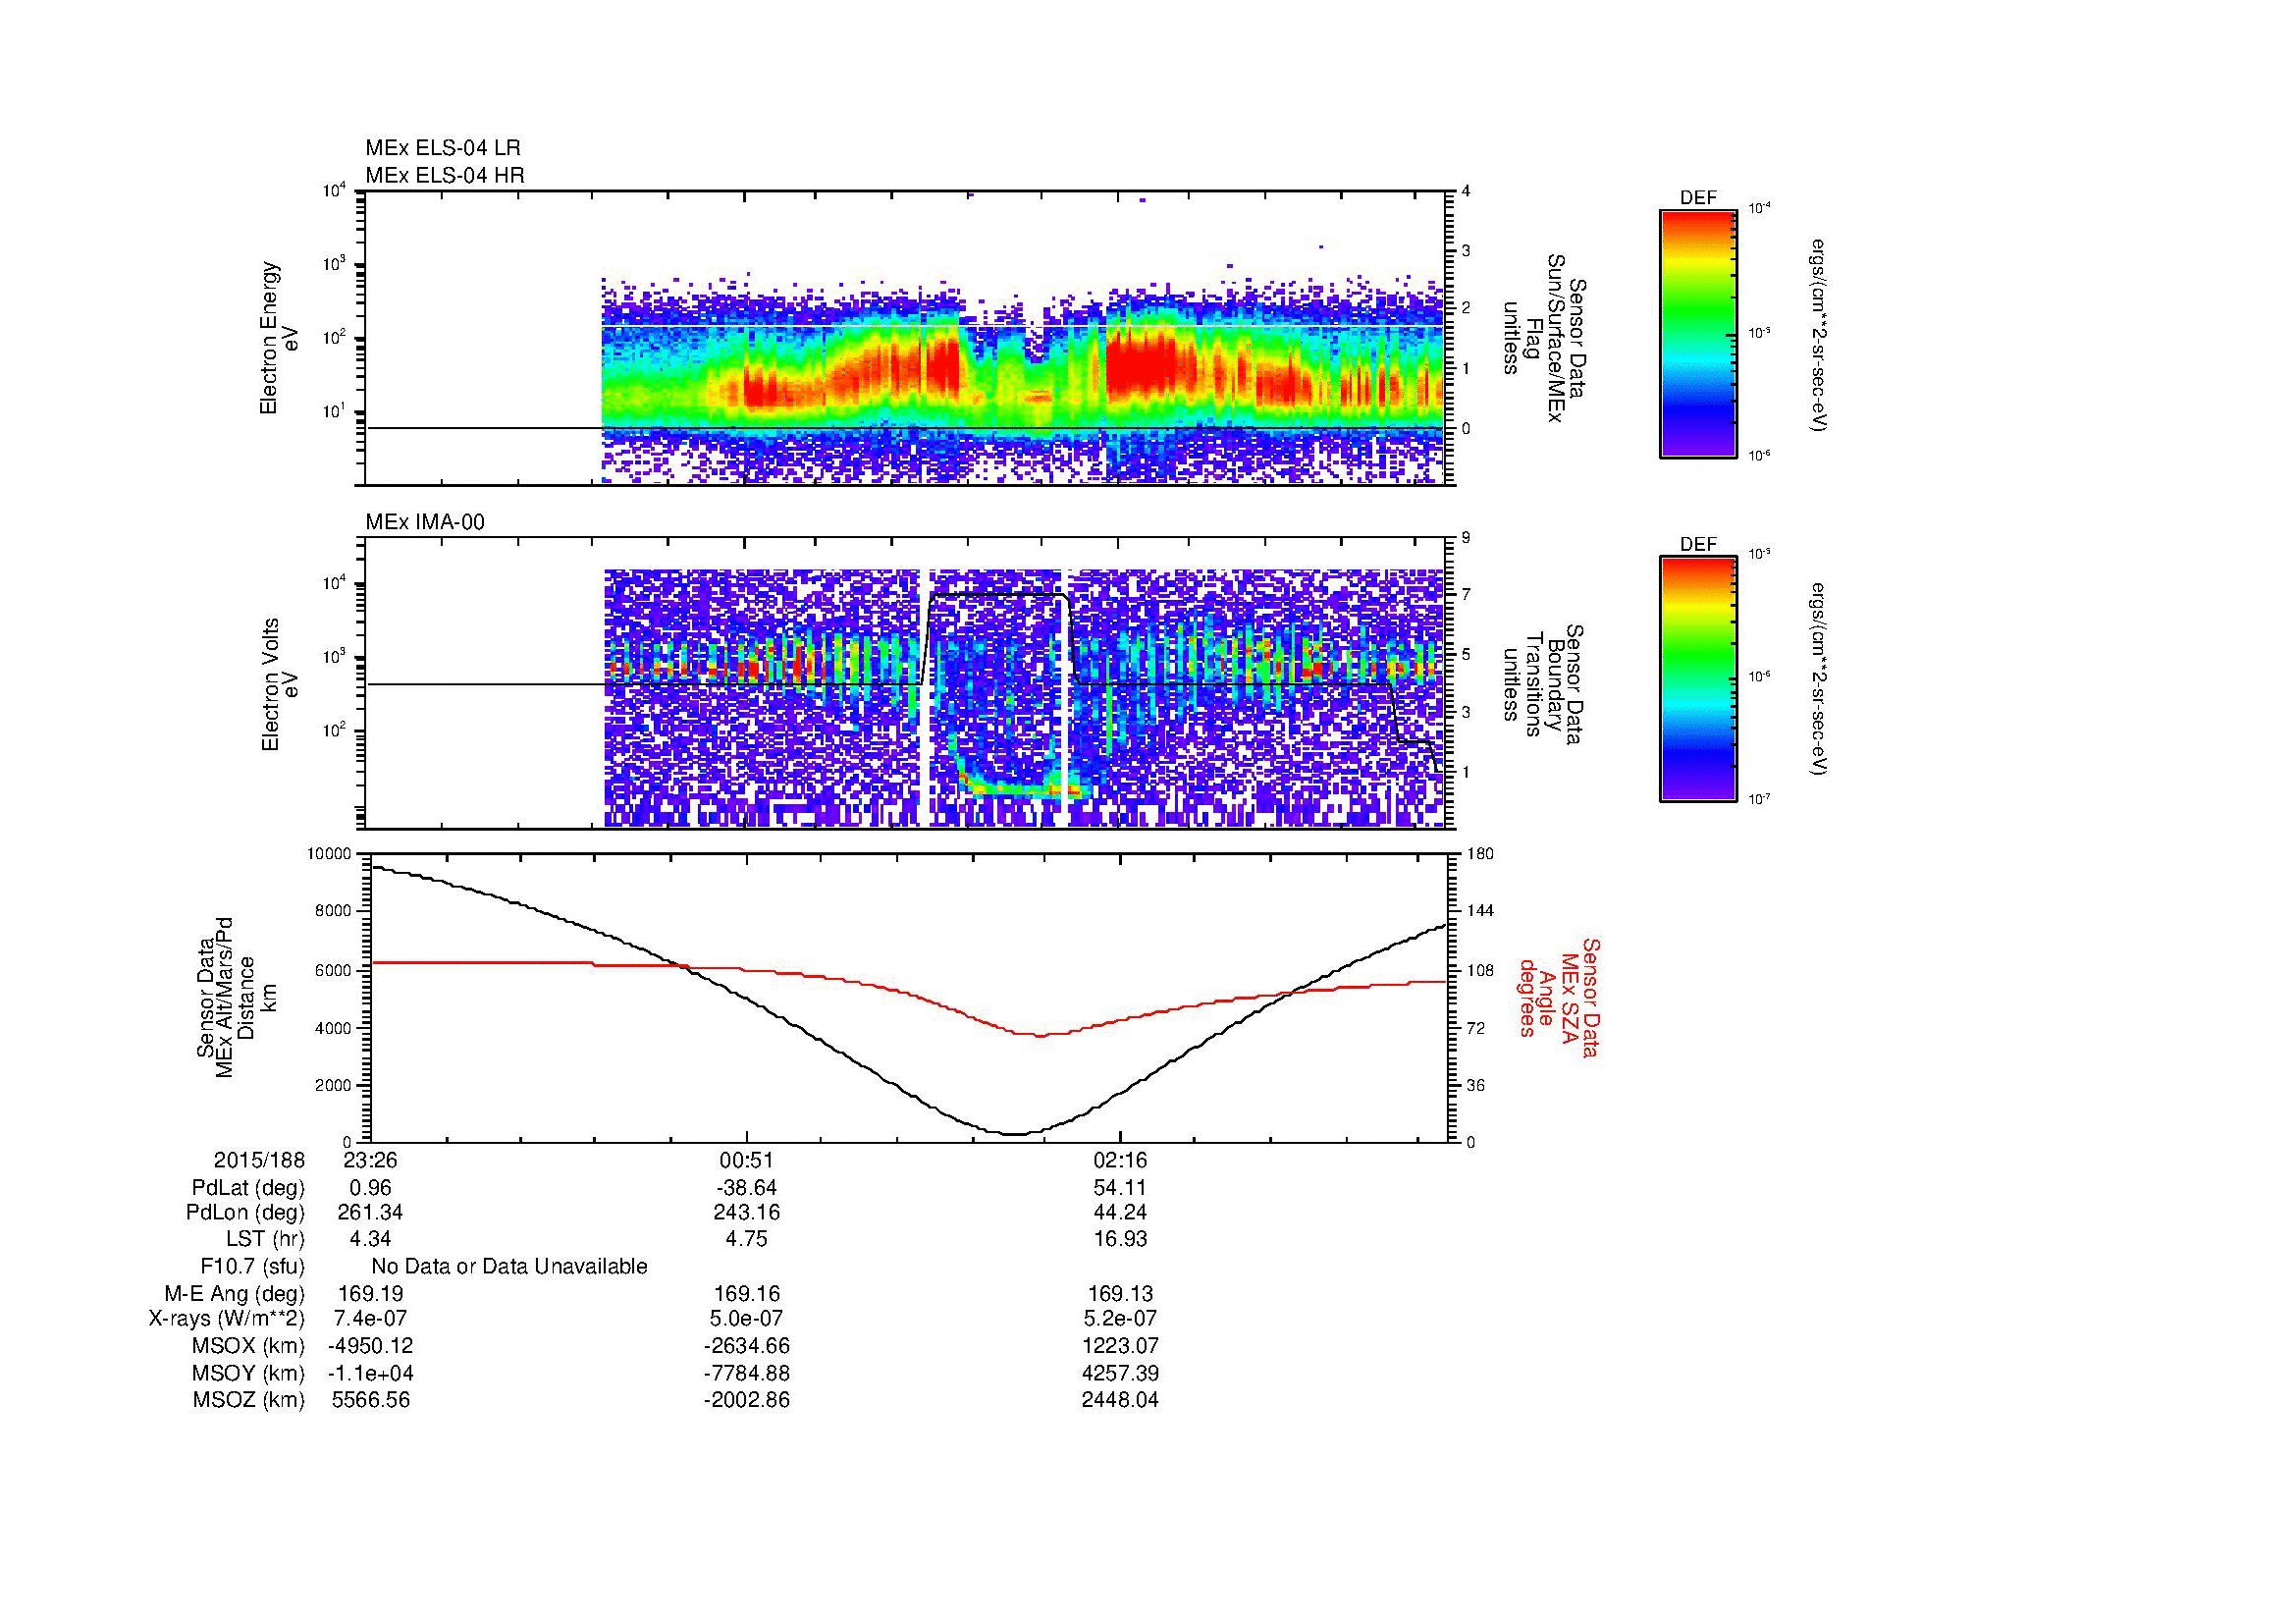Click the time tick label '02:16'

click(1120, 1160)
